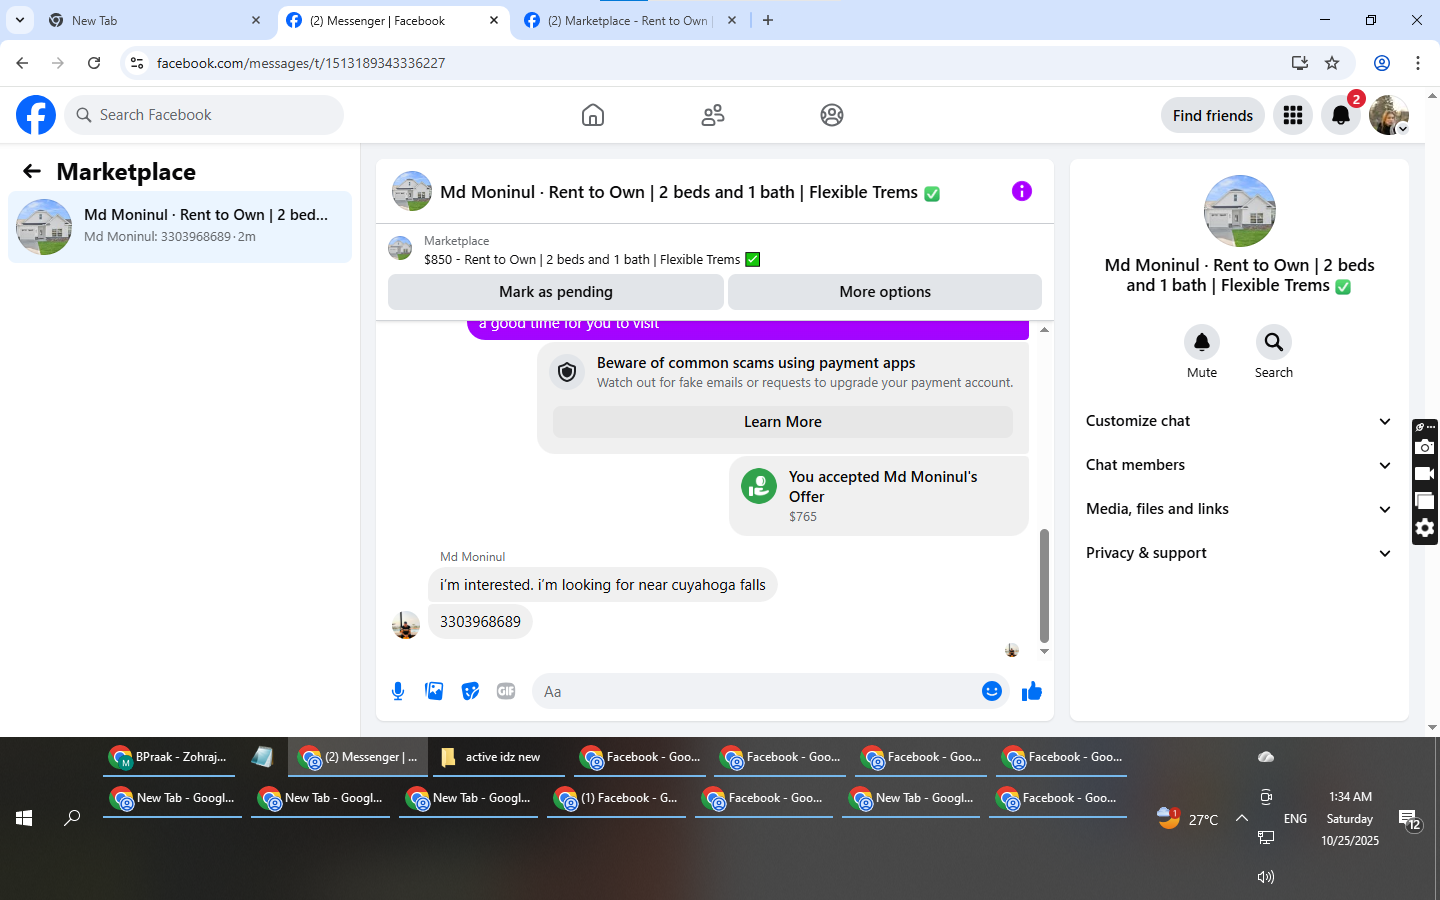
Task: Choose a sticker with the sticker icon
Action: (x=470, y=691)
